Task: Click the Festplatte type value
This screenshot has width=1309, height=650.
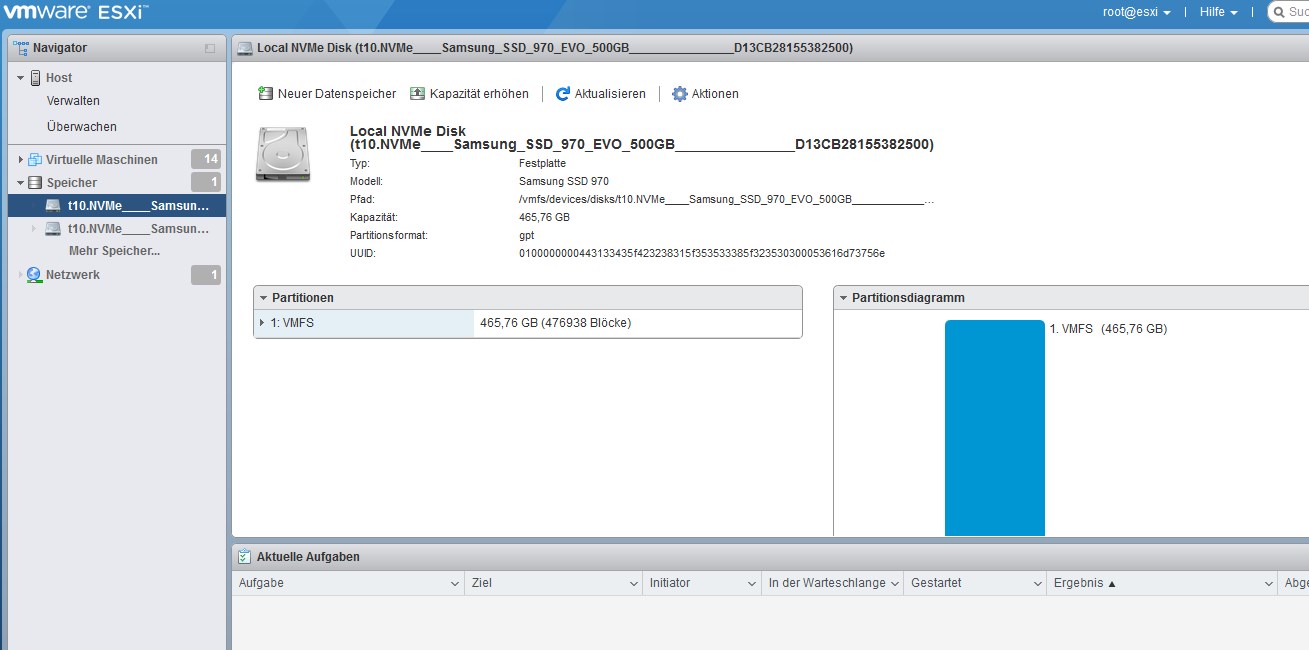Action: point(543,163)
